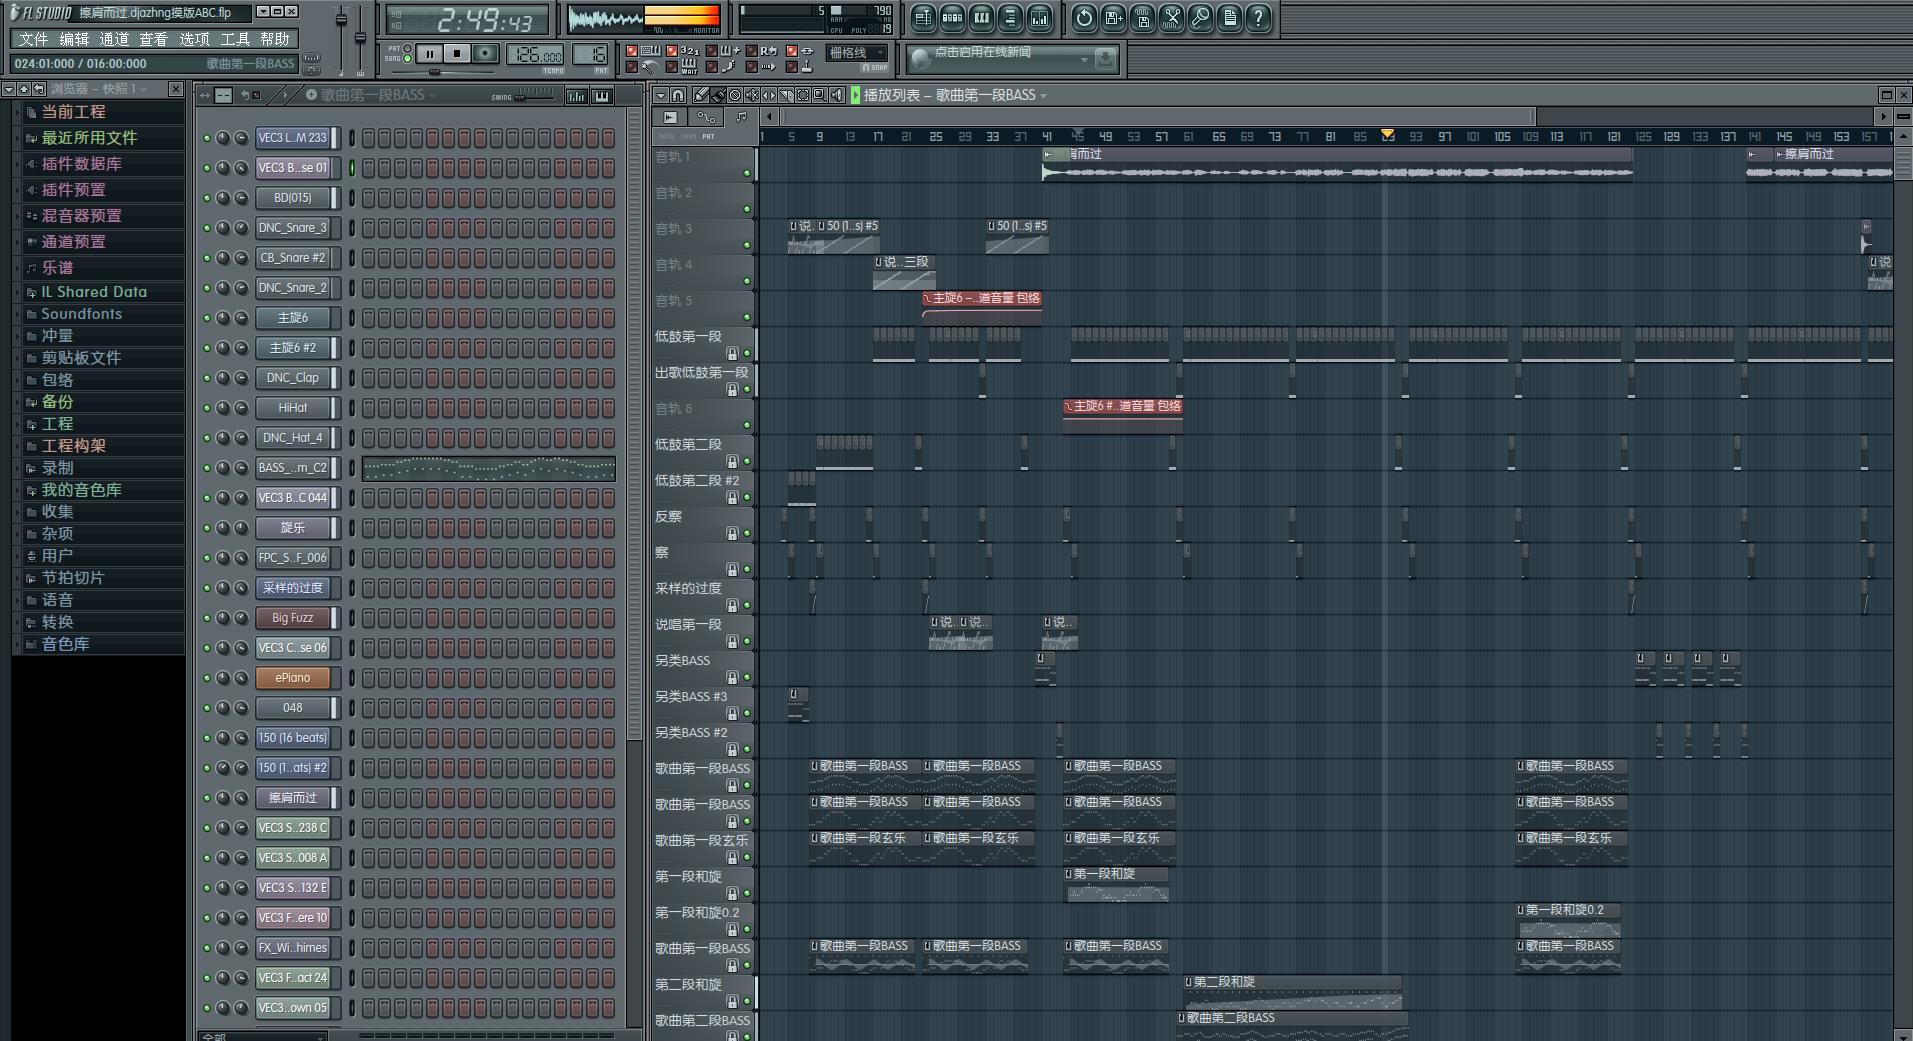Select the Big Fuzz channel button
Screen dimensions: 1913x1041
(292, 618)
